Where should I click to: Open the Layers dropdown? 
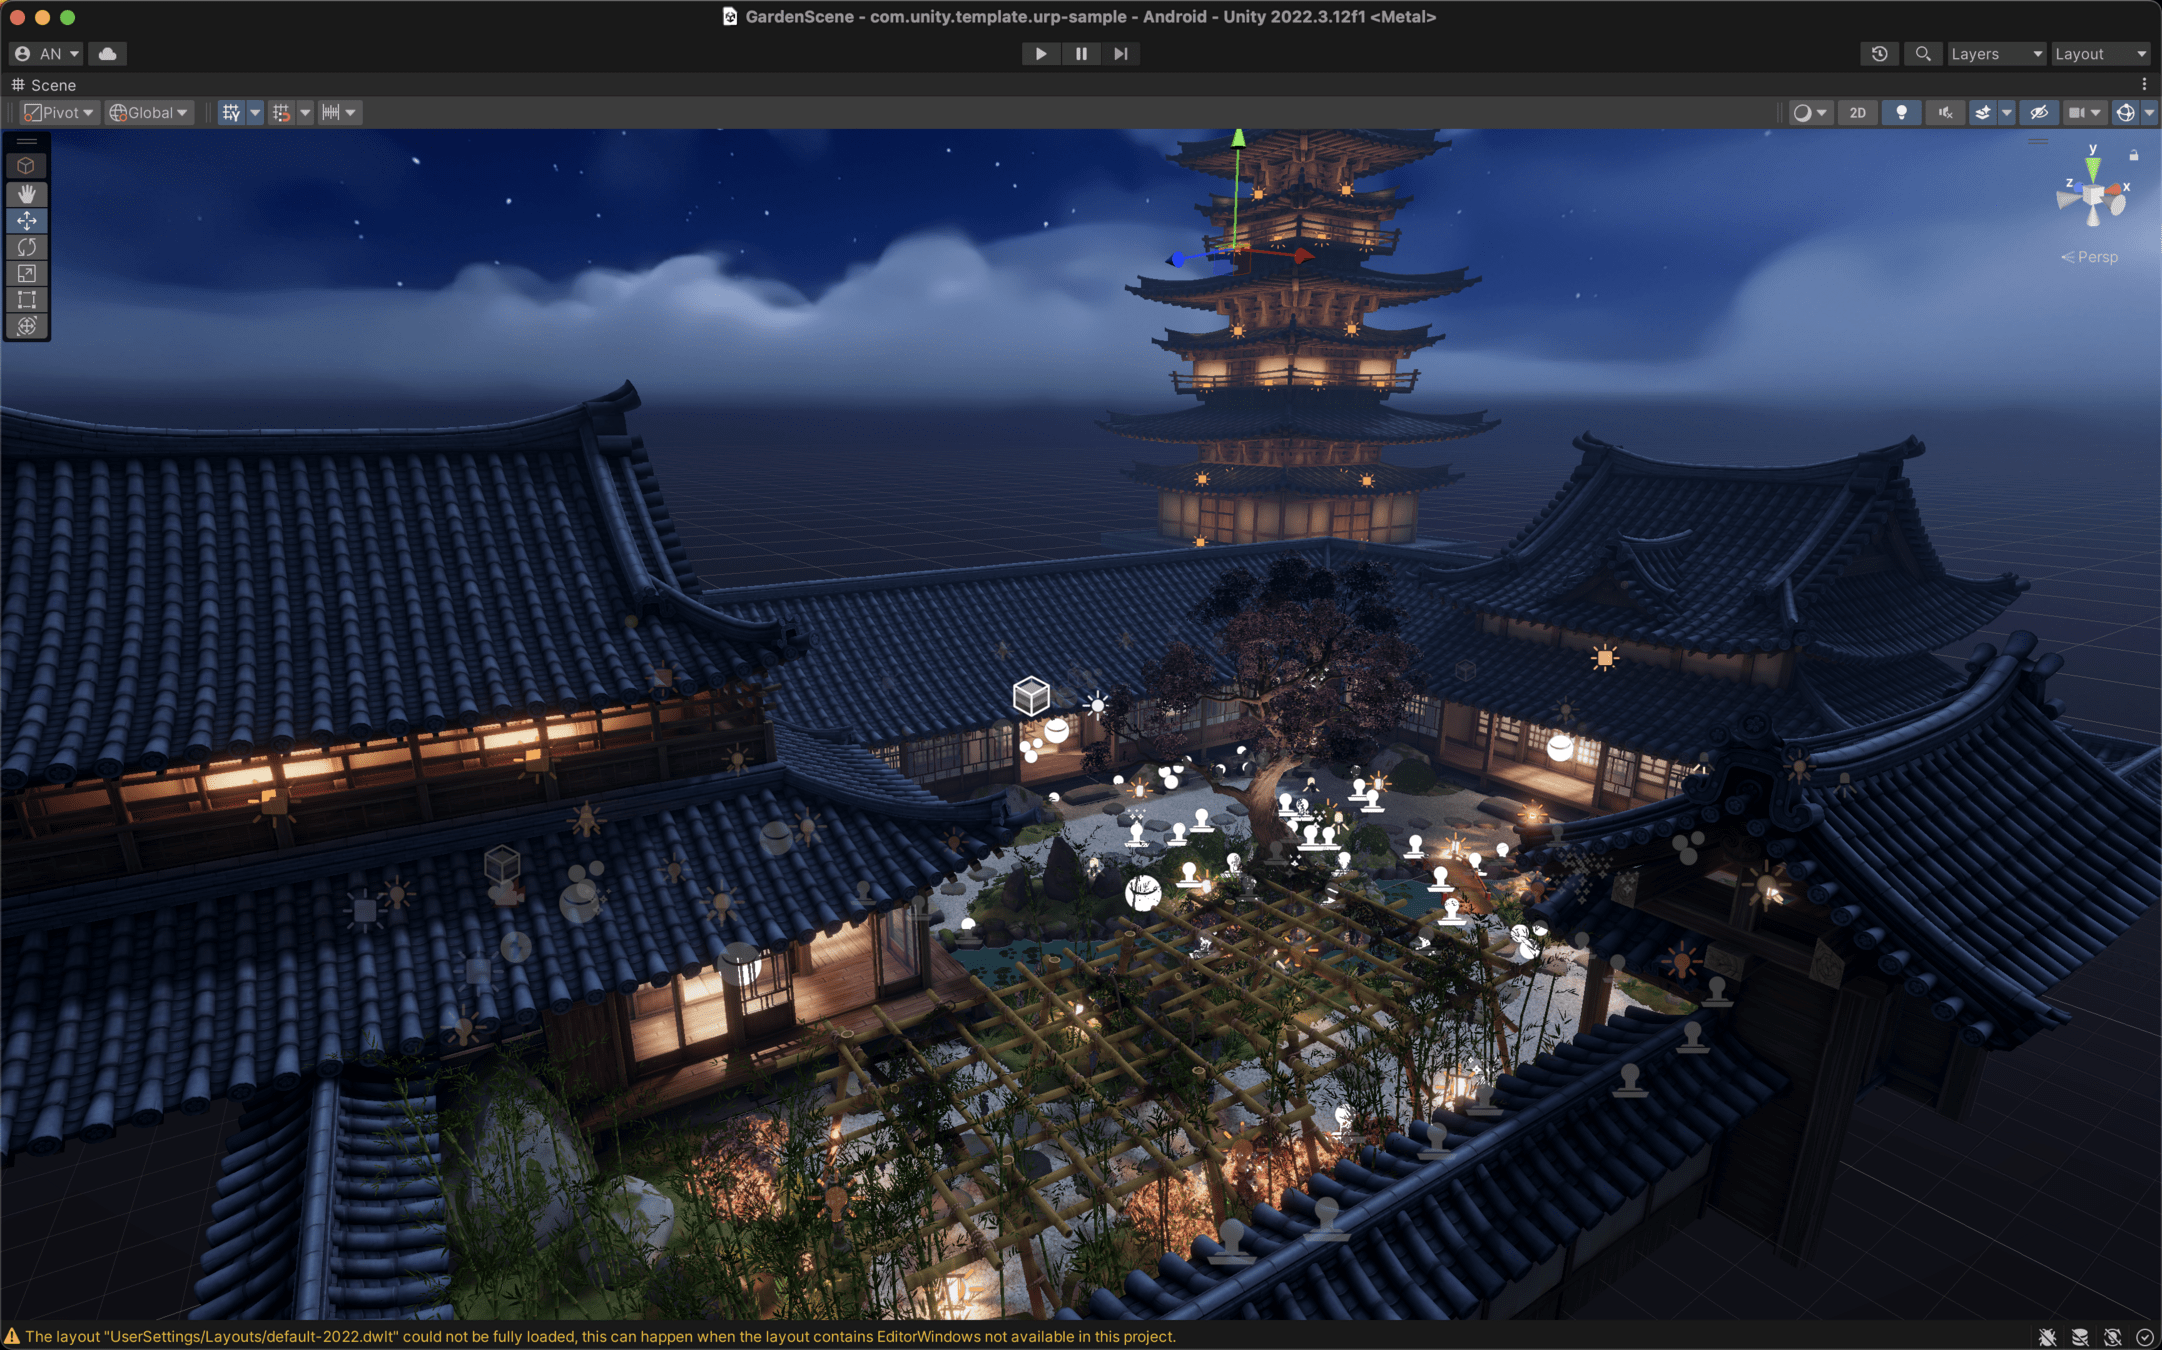click(x=1995, y=54)
